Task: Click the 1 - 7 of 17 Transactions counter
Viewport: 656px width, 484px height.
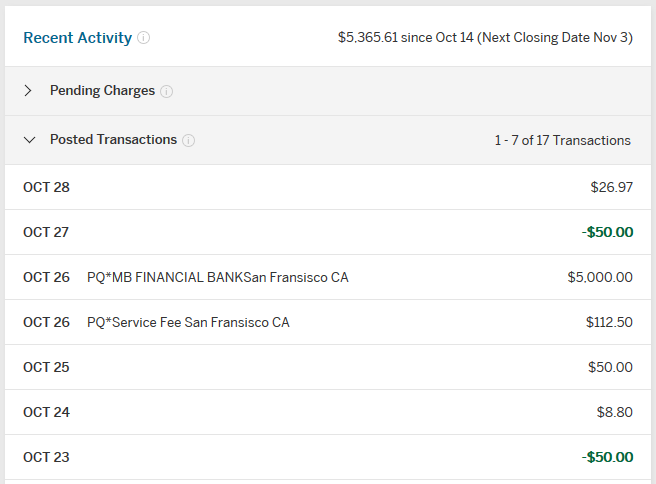Action: (562, 140)
